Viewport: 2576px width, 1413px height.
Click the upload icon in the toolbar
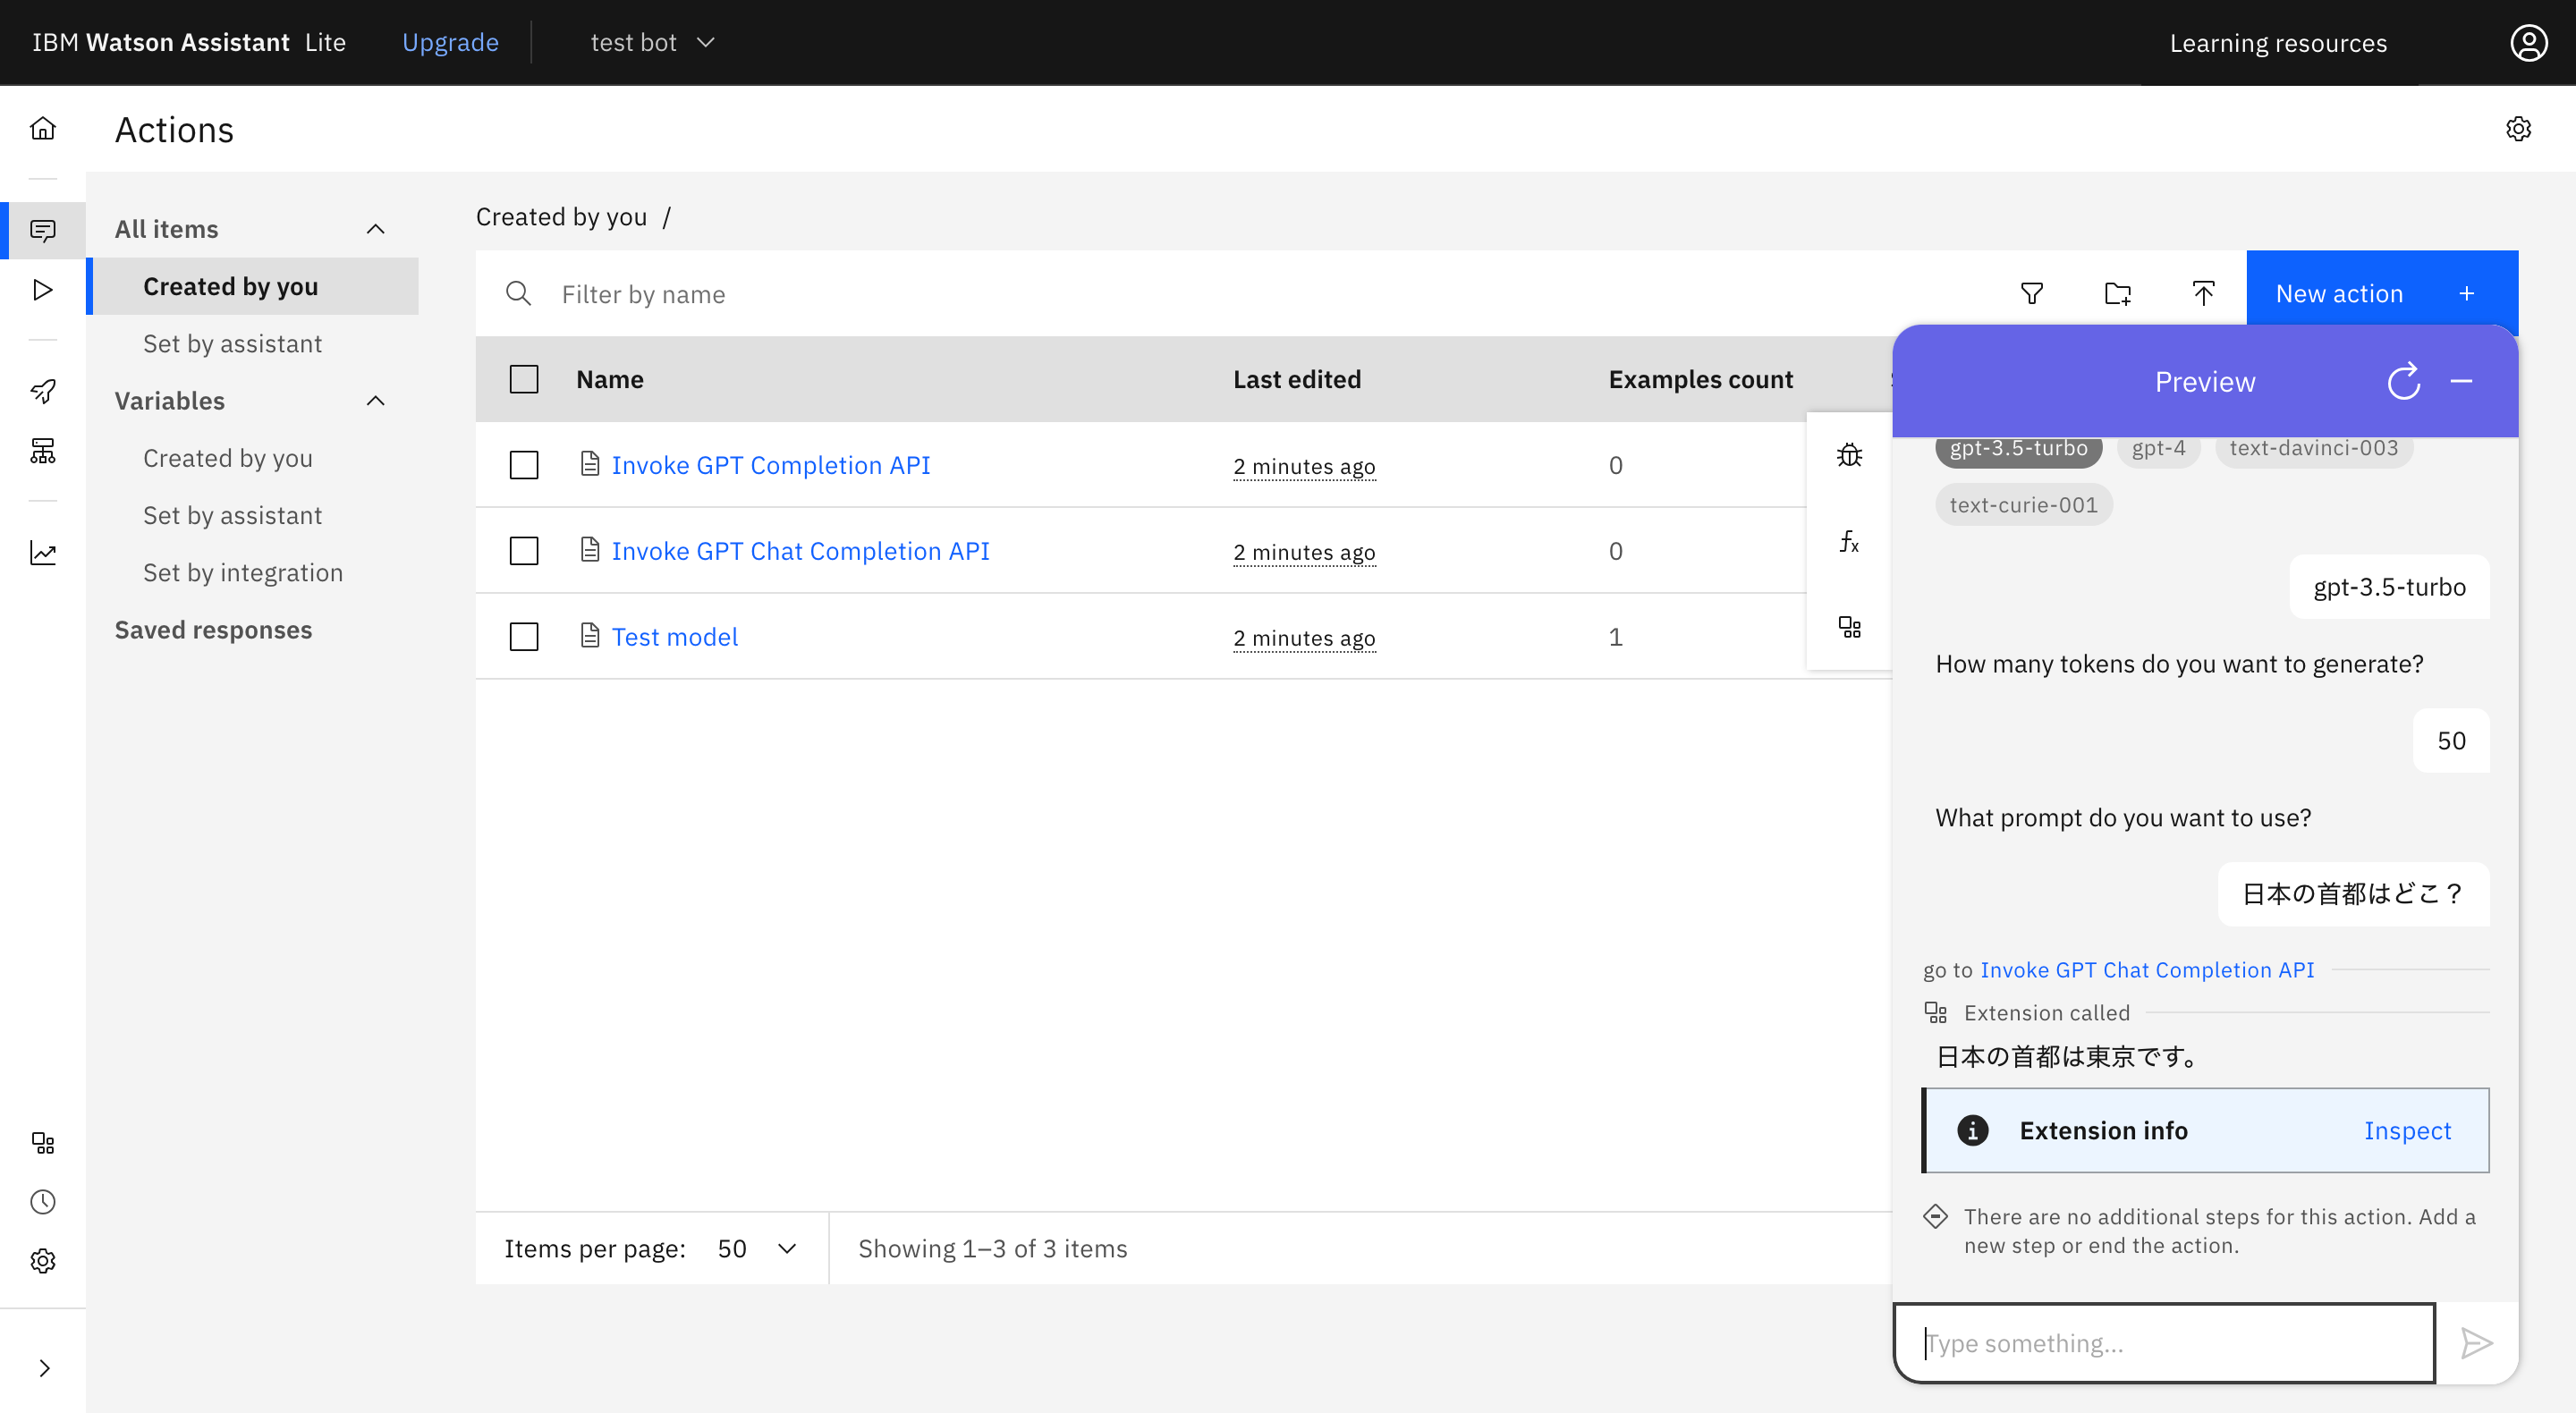2203,294
